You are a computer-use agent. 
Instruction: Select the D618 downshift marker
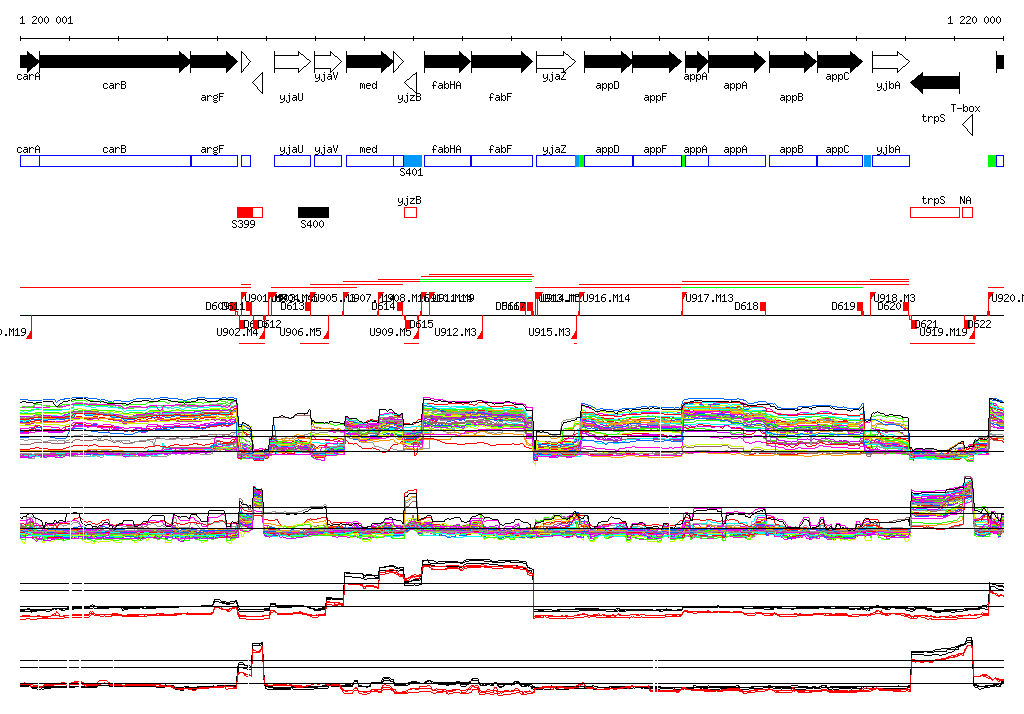pos(763,308)
